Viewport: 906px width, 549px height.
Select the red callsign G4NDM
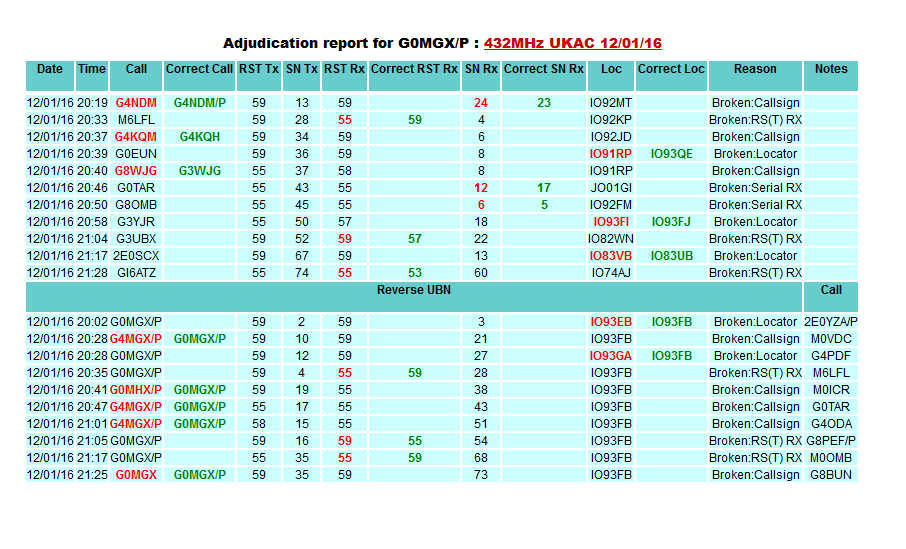[136, 103]
